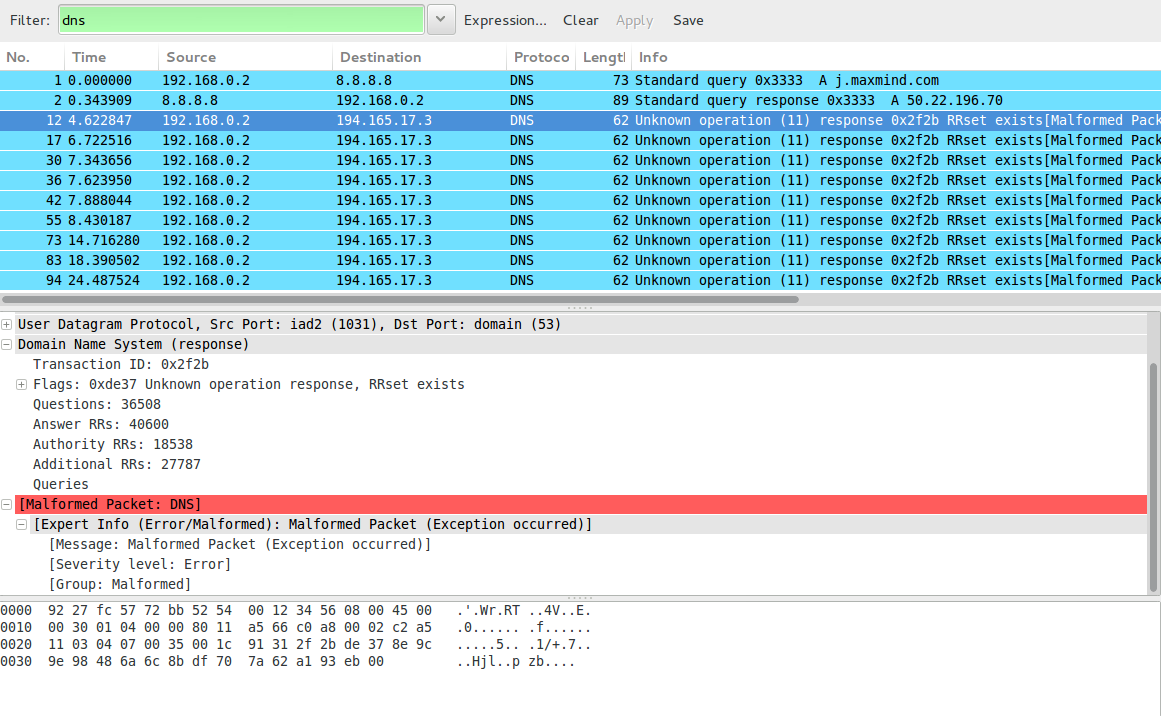Image resolution: width=1161 pixels, height=716 pixels.
Task: Expand the Flags: 0xde37 field
Action: pyautogui.click(x=21, y=384)
